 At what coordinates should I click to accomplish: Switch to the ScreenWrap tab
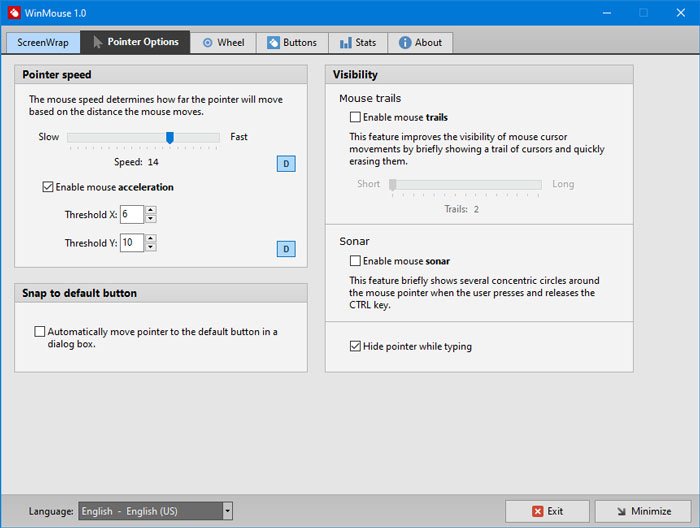43,42
